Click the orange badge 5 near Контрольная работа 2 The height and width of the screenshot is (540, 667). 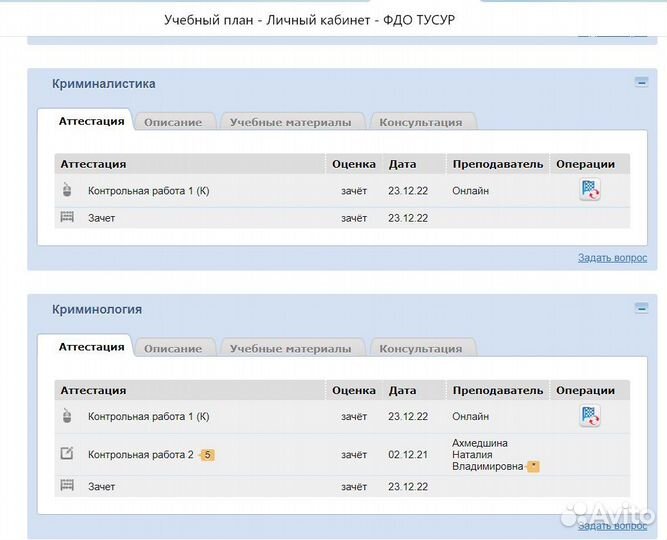click(207, 455)
